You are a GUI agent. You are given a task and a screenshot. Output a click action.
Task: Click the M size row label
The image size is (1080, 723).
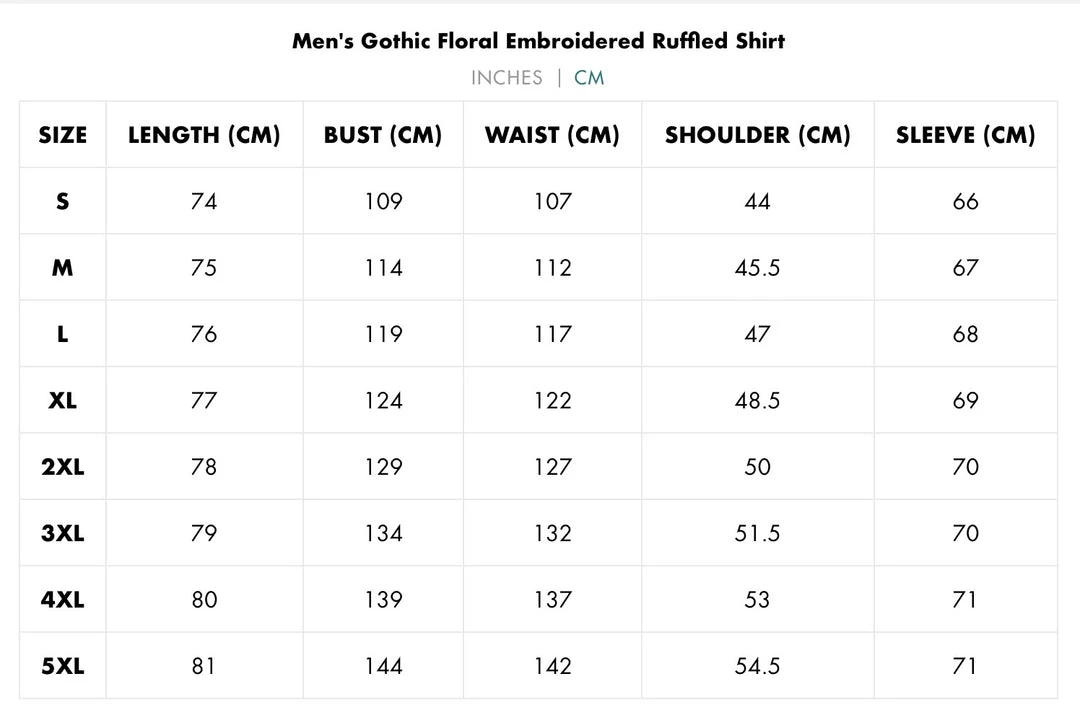point(63,268)
